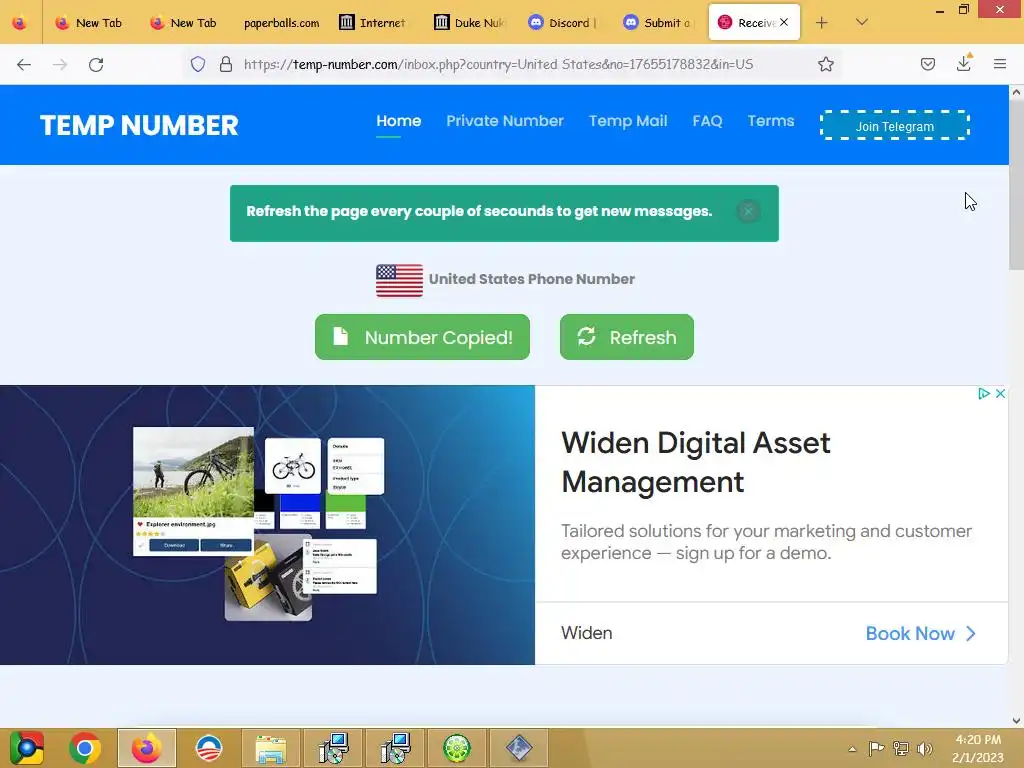Image resolution: width=1024 pixels, height=768 pixels.
Task: Show site security lock information
Action: point(226,64)
